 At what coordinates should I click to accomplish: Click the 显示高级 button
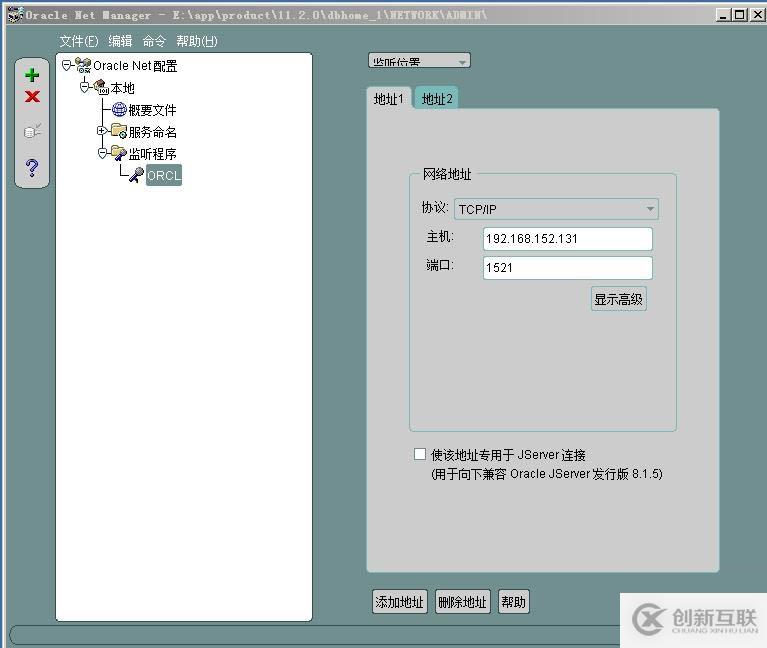619,299
